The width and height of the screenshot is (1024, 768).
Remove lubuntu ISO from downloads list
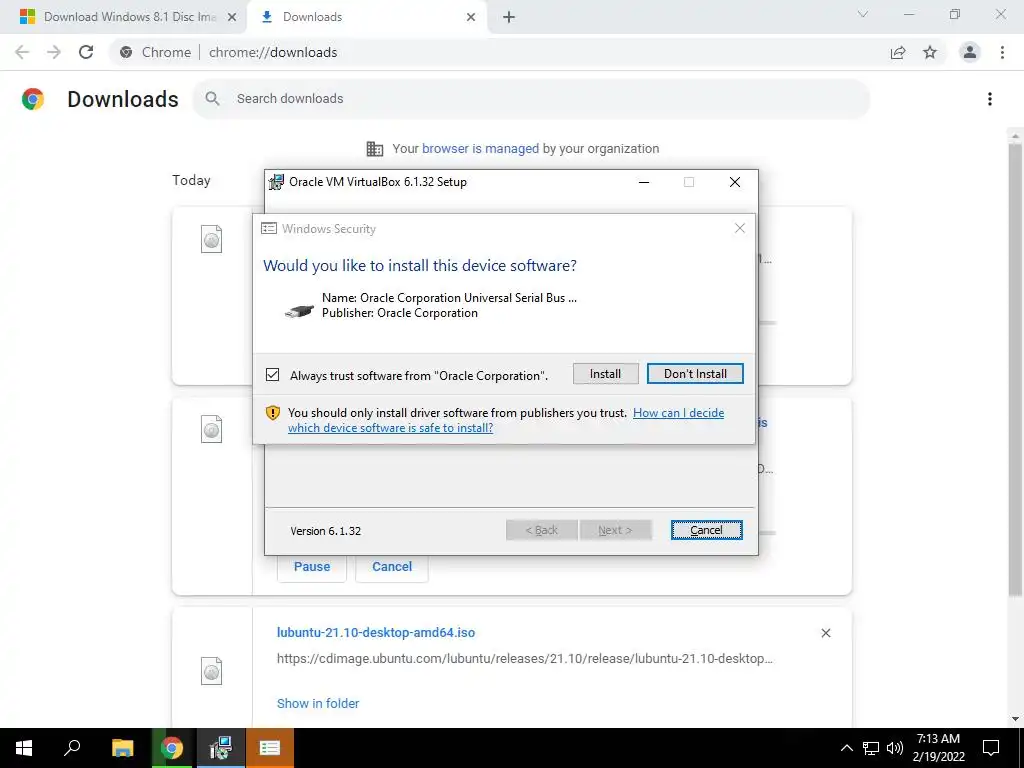click(x=825, y=633)
